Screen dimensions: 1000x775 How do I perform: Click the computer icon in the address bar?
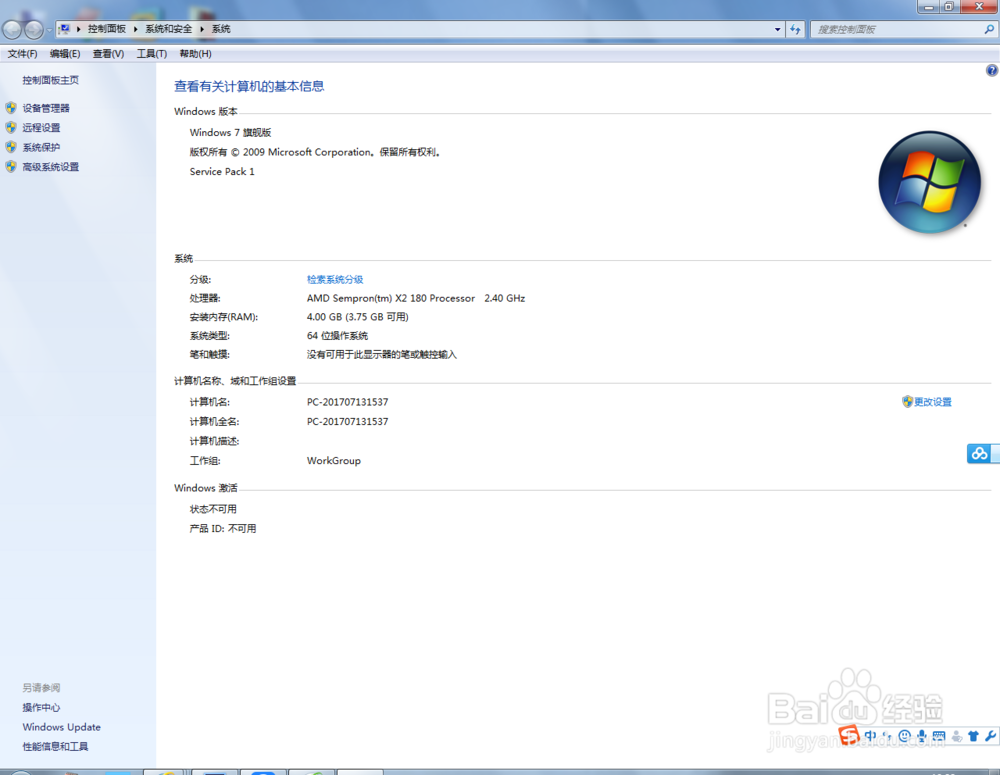pos(64,29)
